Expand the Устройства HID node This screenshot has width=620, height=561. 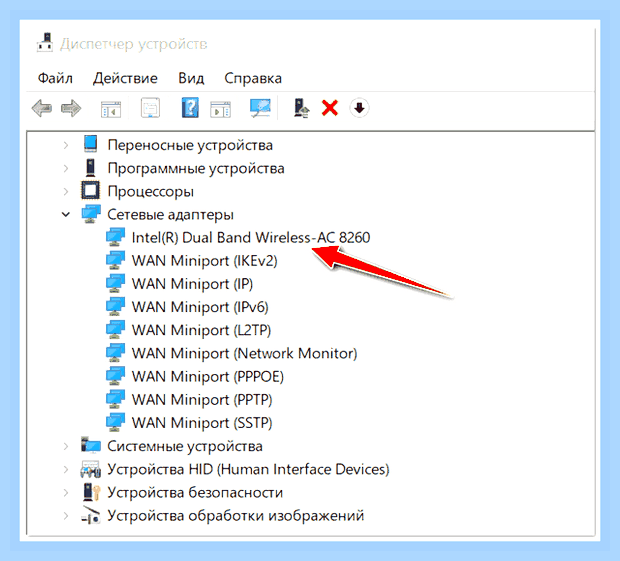(x=66, y=469)
